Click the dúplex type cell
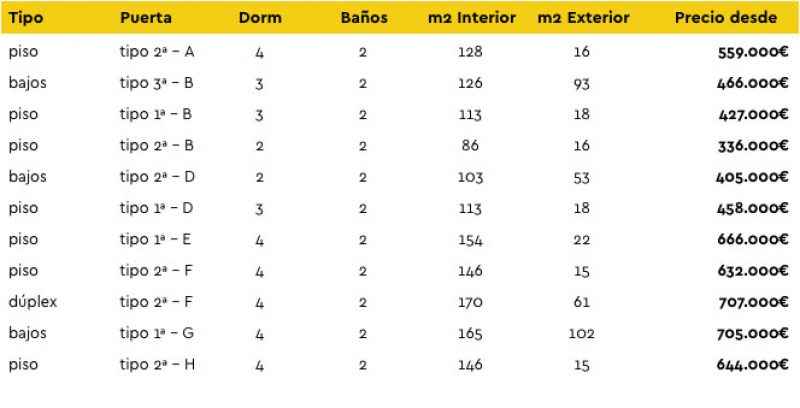This screenshot has height=408, width=800. point(33,302)
